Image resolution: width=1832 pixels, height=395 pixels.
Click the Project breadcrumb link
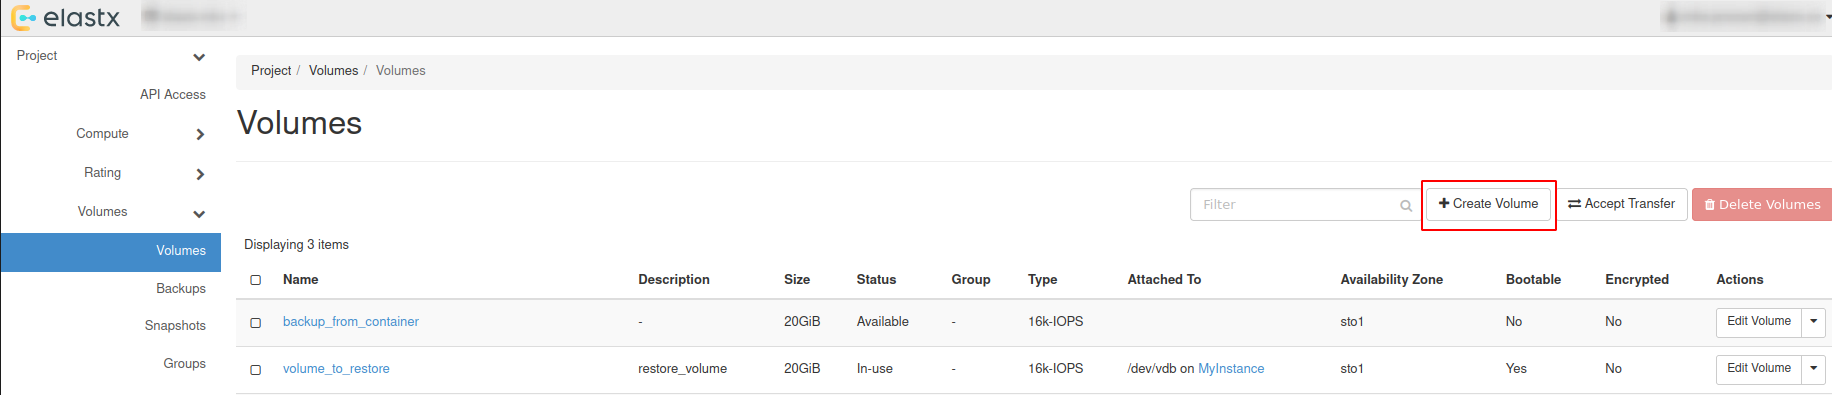click(271, 71)
